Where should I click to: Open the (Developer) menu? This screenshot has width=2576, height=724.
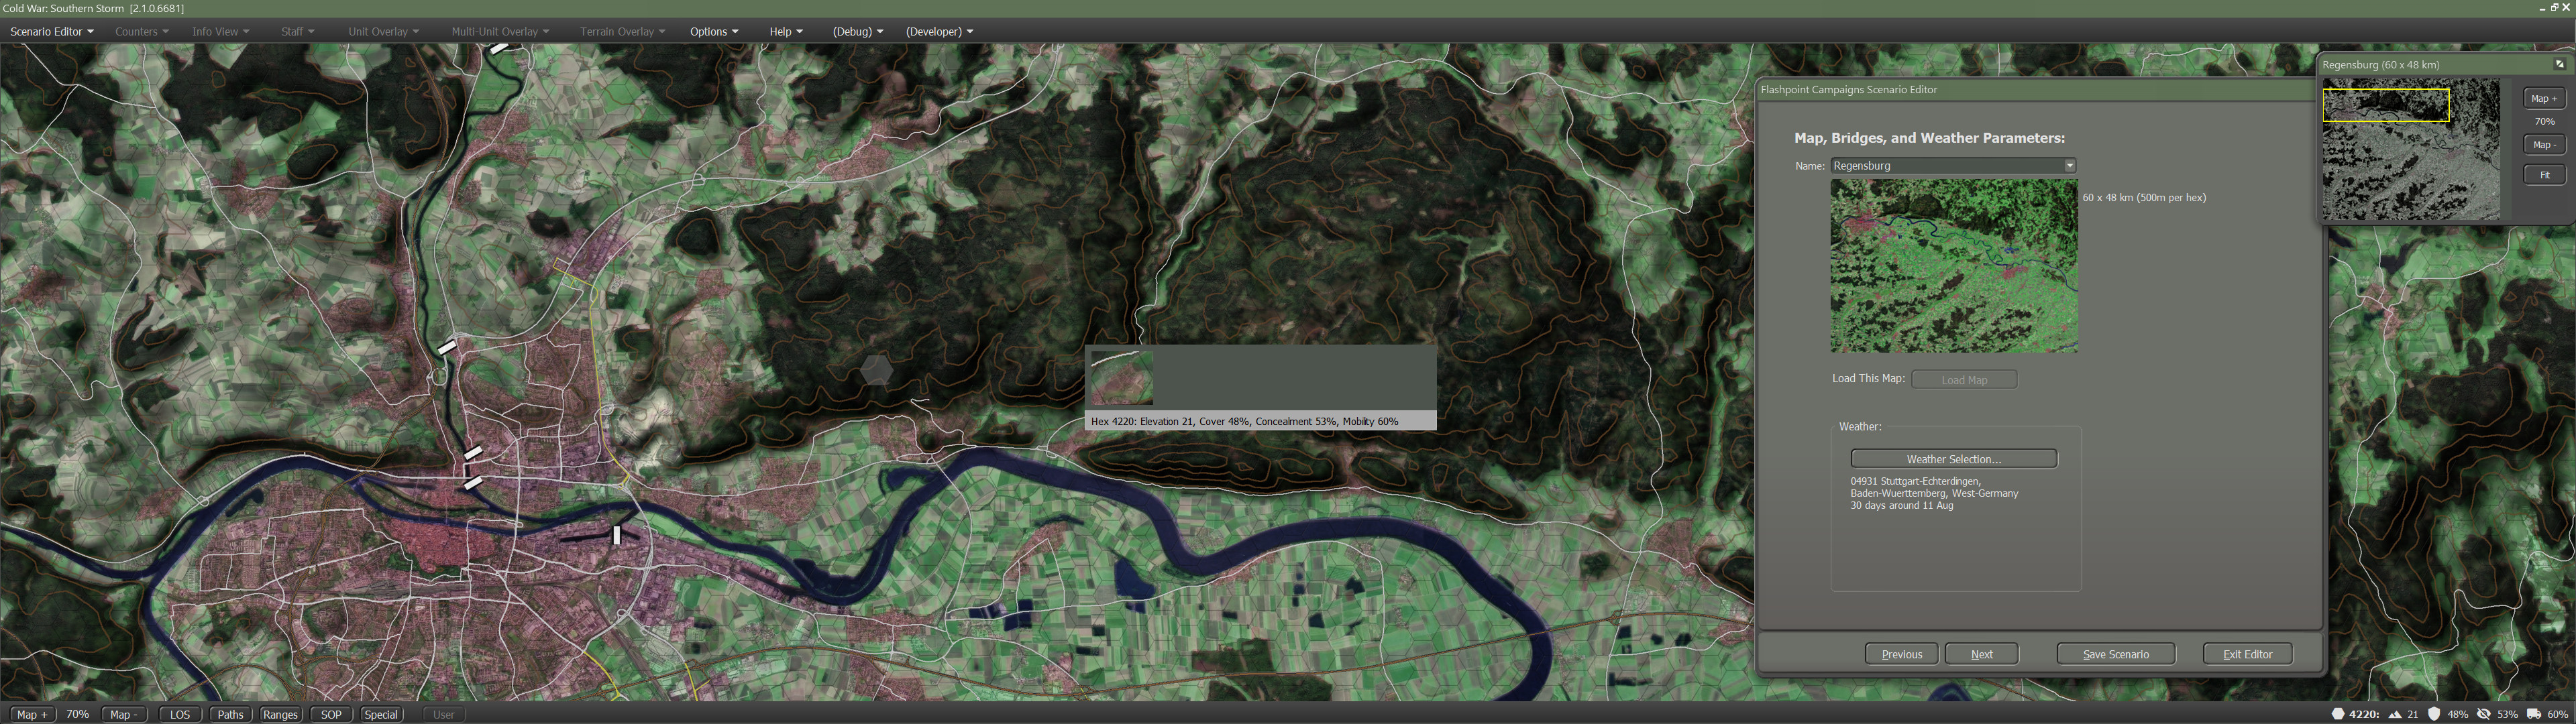click(939, 32)
